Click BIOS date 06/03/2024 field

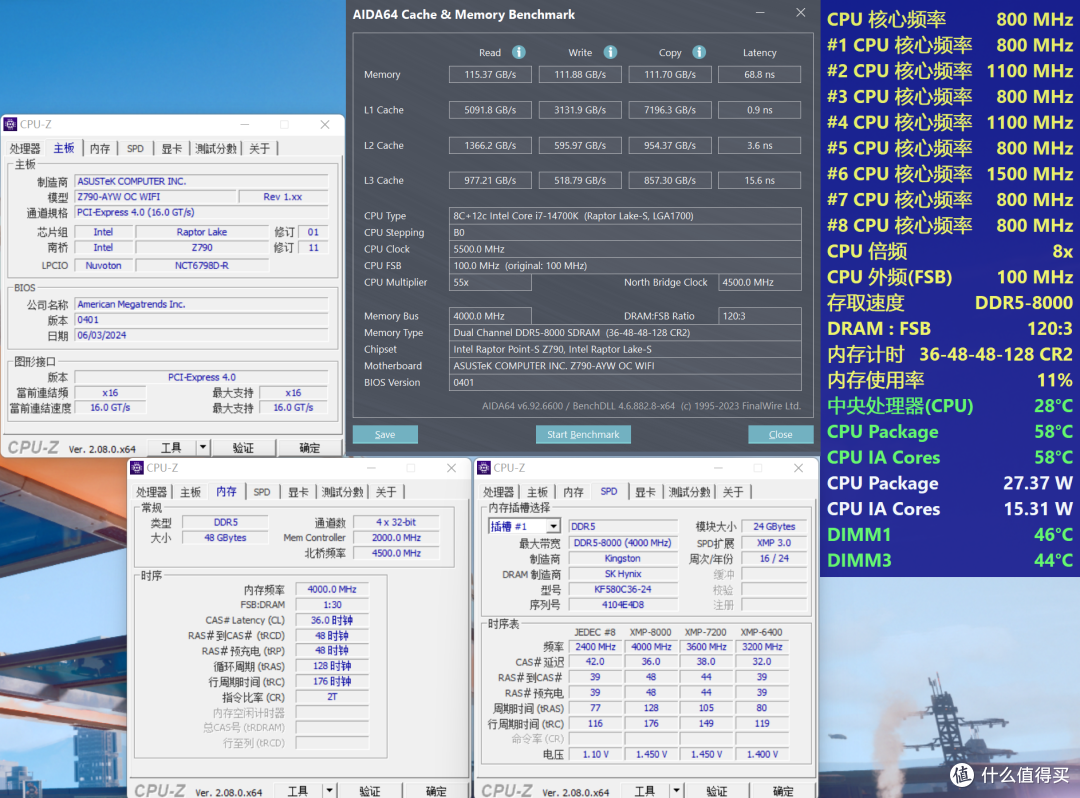pos(201,335)
